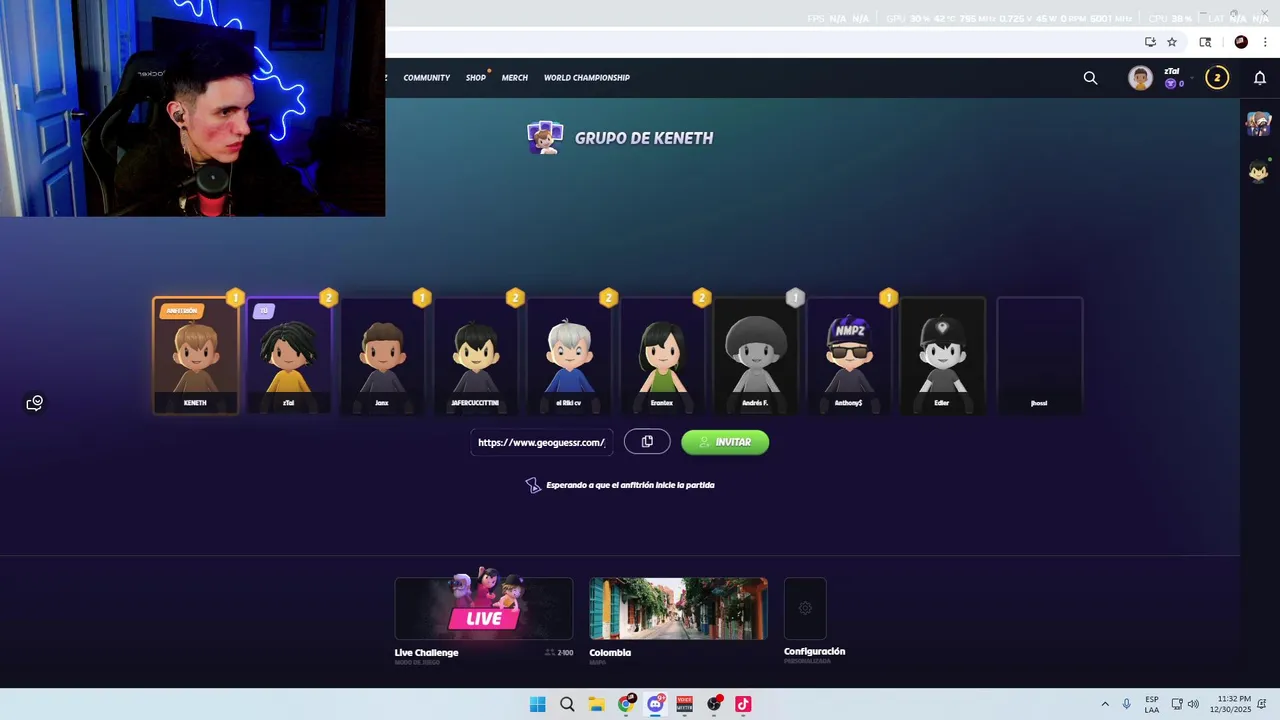
Task: Open zTal profile avatar in header
Action: pyautogui.click(x=1140, y=78)
